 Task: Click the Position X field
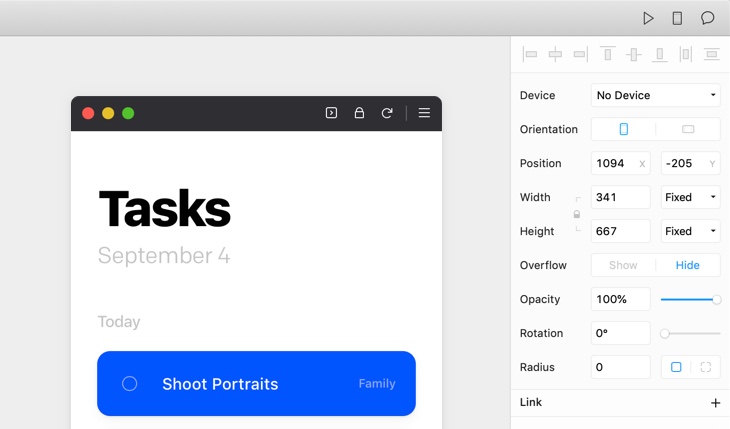[621, 163]
